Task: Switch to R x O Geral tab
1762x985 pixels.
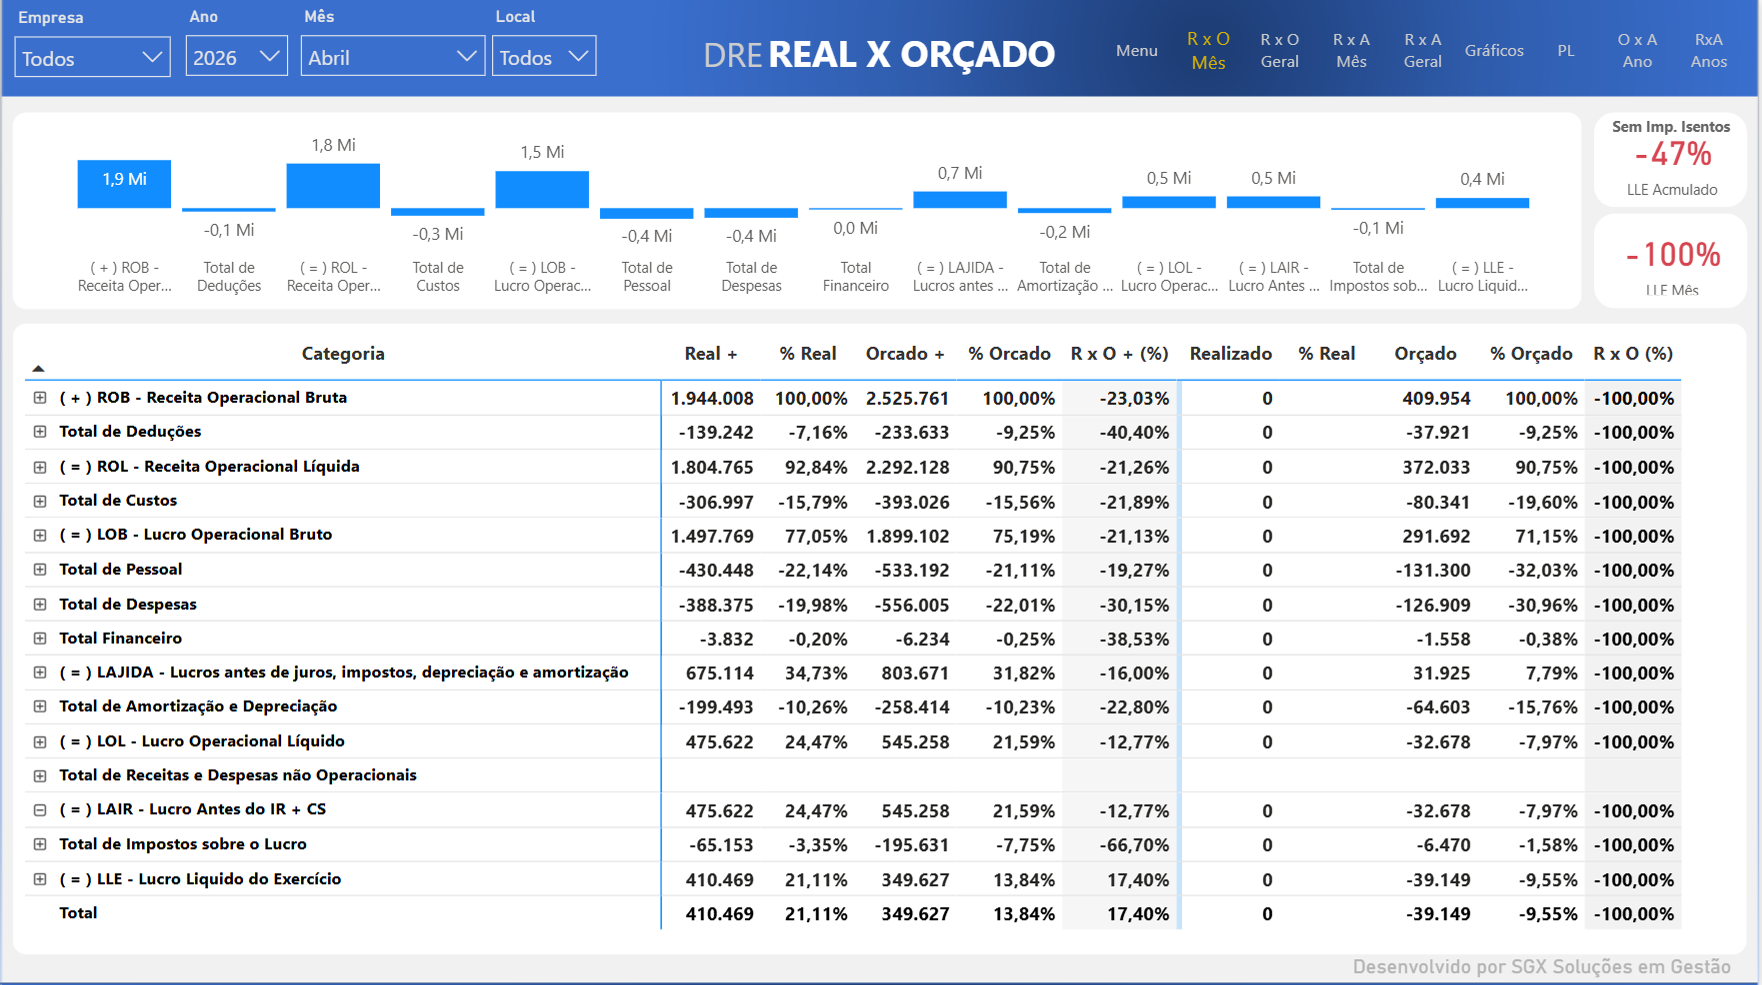Action: [1280, 51]
